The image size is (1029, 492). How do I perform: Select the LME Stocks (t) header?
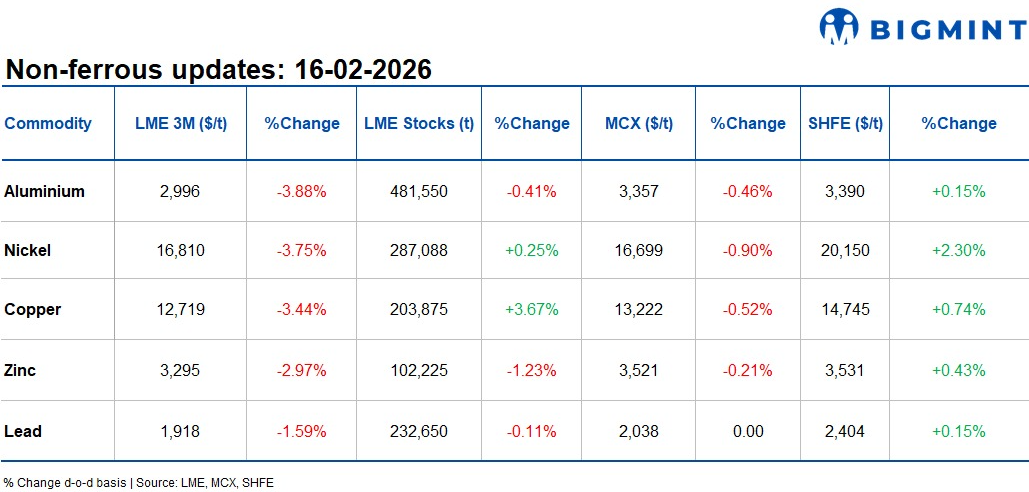[419, 124]
